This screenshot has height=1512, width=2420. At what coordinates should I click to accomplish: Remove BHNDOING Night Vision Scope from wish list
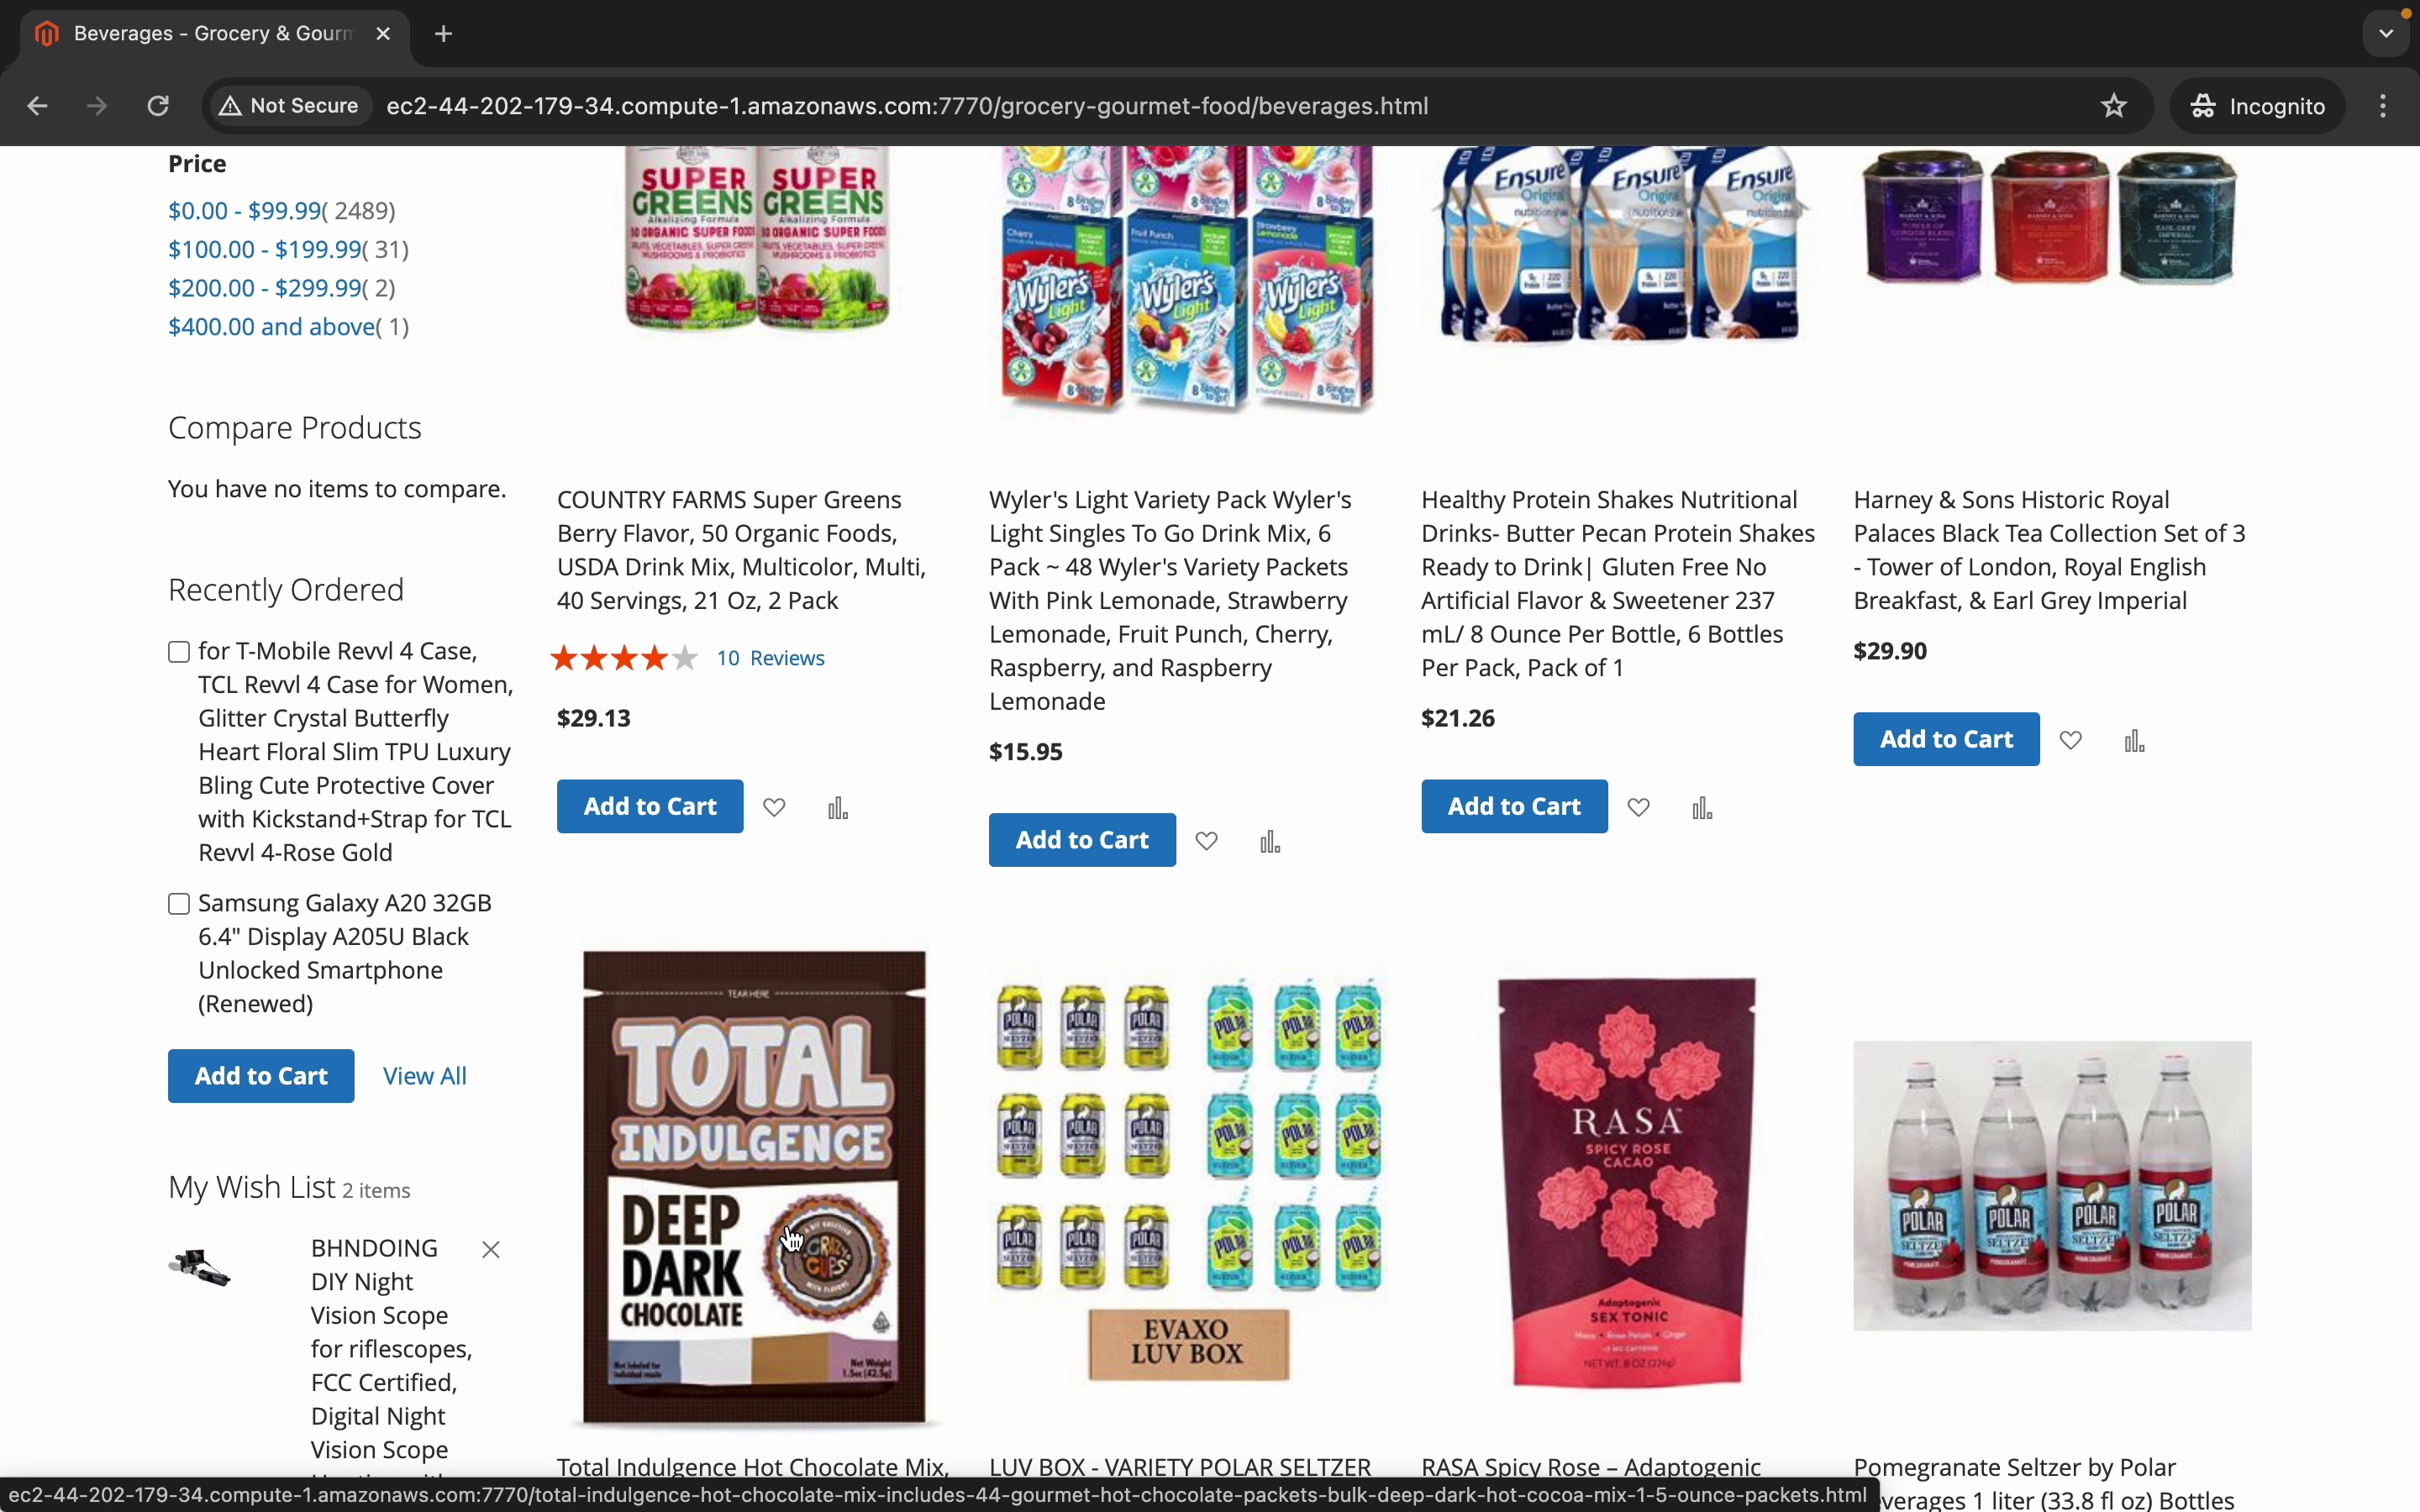(x=491, y=1249)
